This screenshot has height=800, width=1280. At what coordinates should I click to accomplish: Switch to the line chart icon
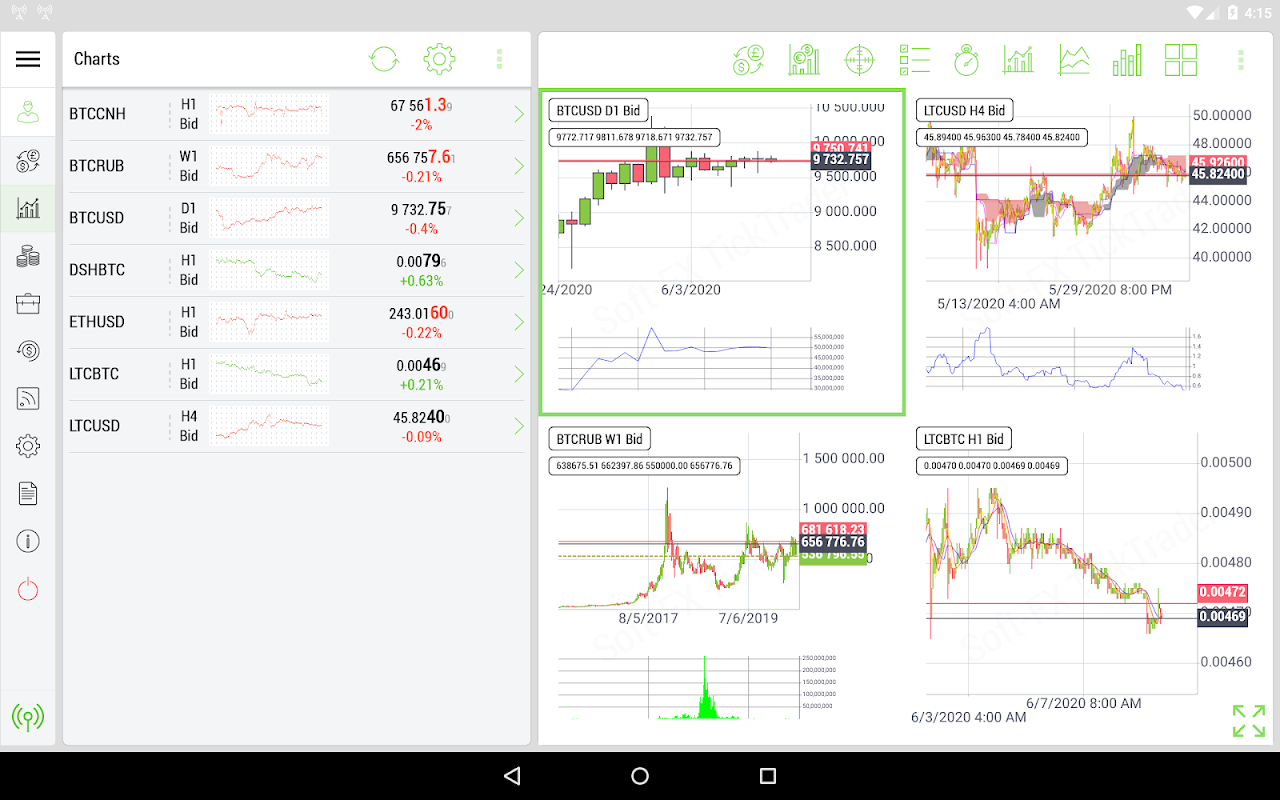tap(1074, 59)
